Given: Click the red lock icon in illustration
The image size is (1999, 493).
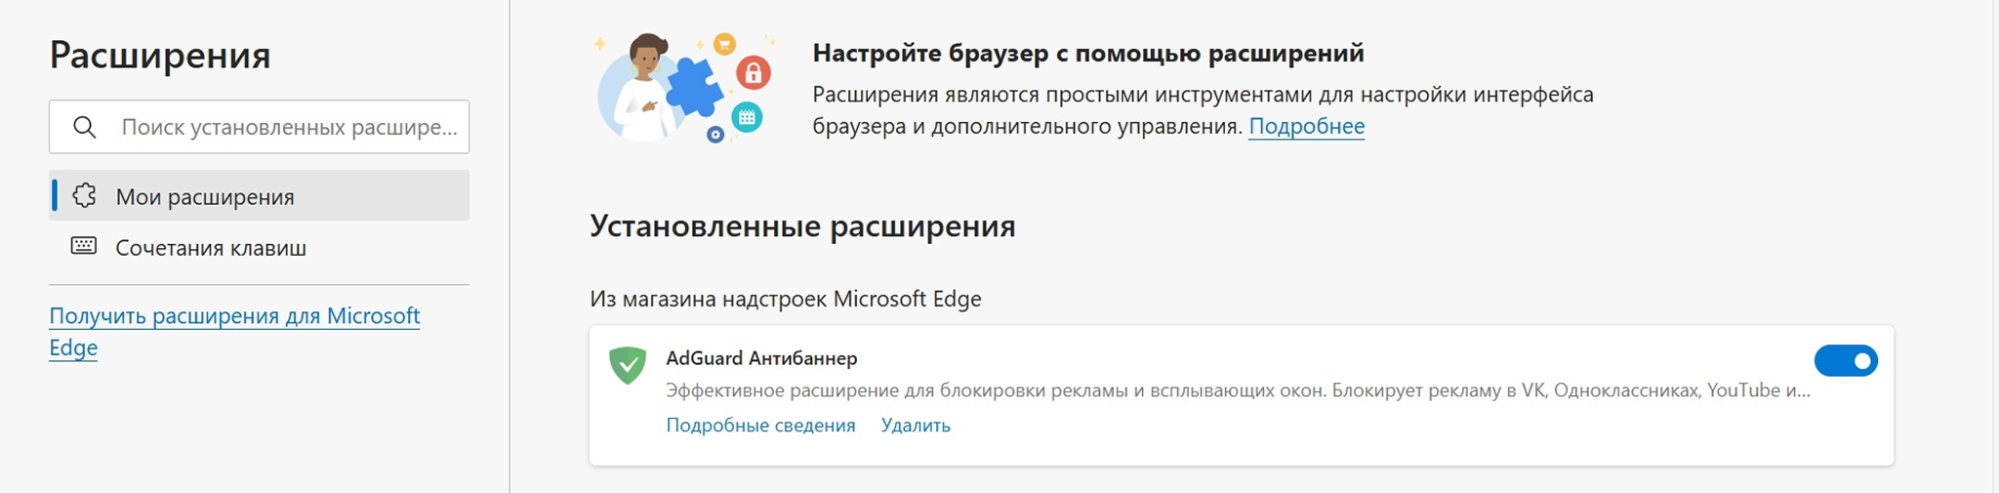Looking at the screenshot, I should pyautogui.click(x=753, y=73).
